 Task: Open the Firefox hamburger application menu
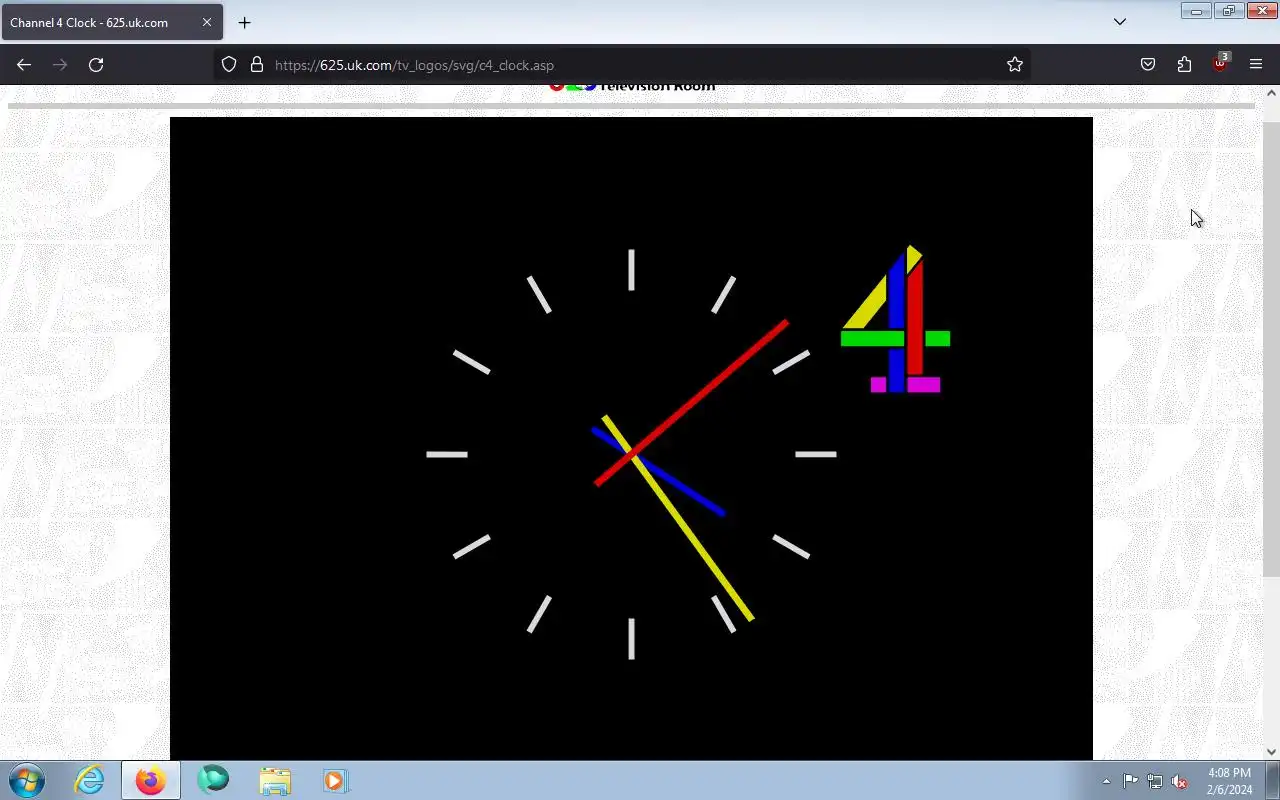[x=1256, y=65]
